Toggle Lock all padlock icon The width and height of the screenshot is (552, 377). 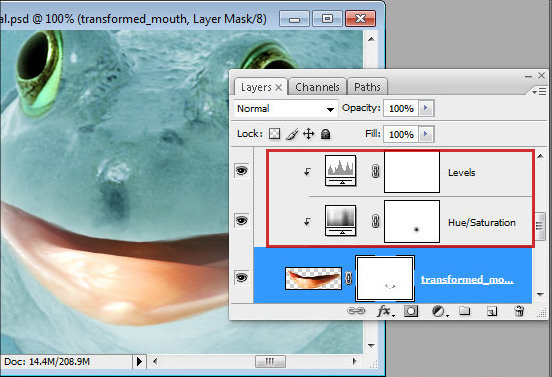point(326,134)
